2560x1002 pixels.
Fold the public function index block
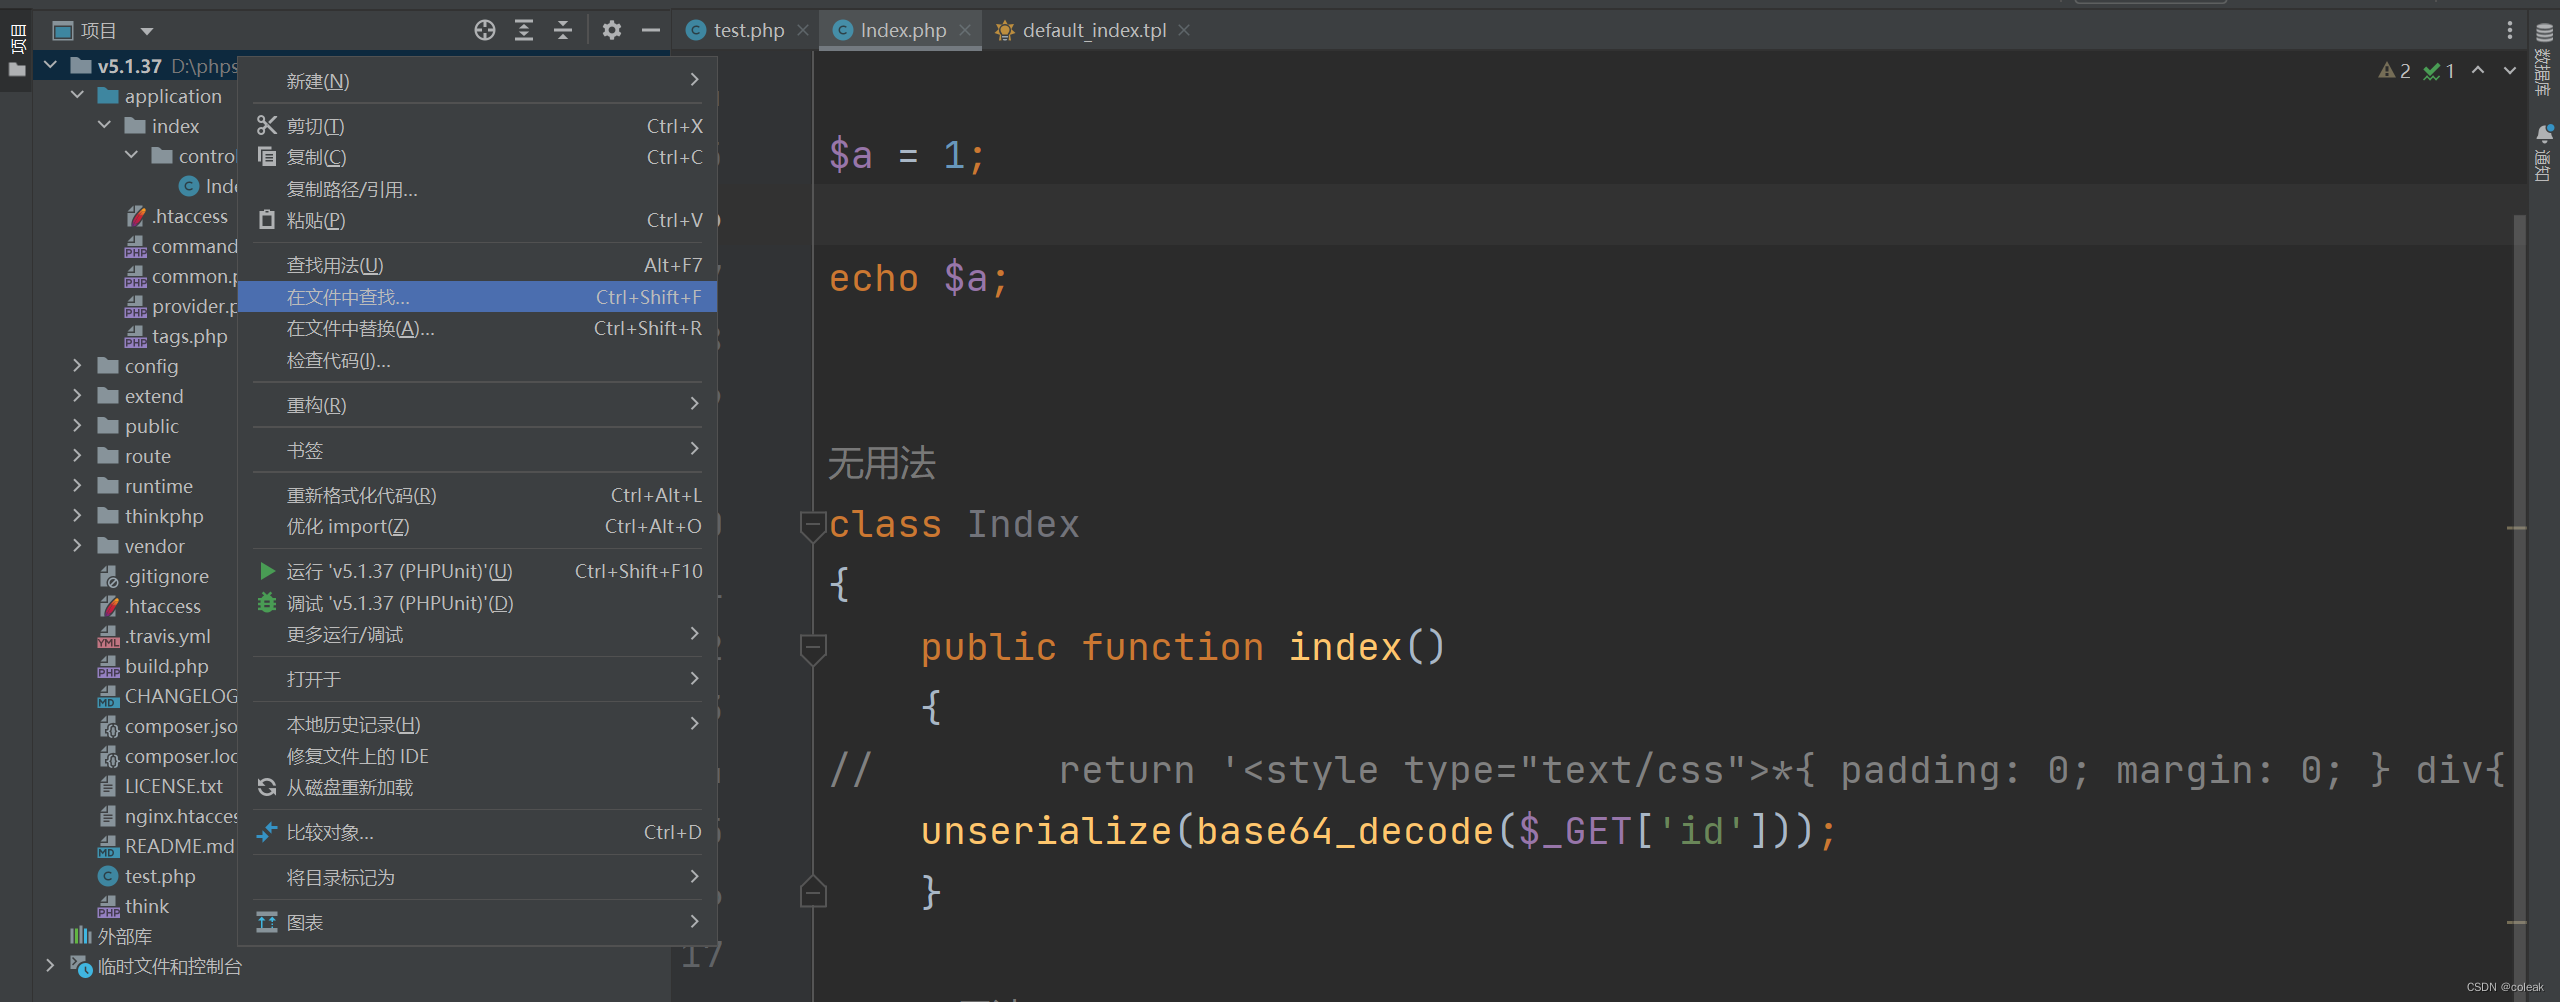point(813,649)
